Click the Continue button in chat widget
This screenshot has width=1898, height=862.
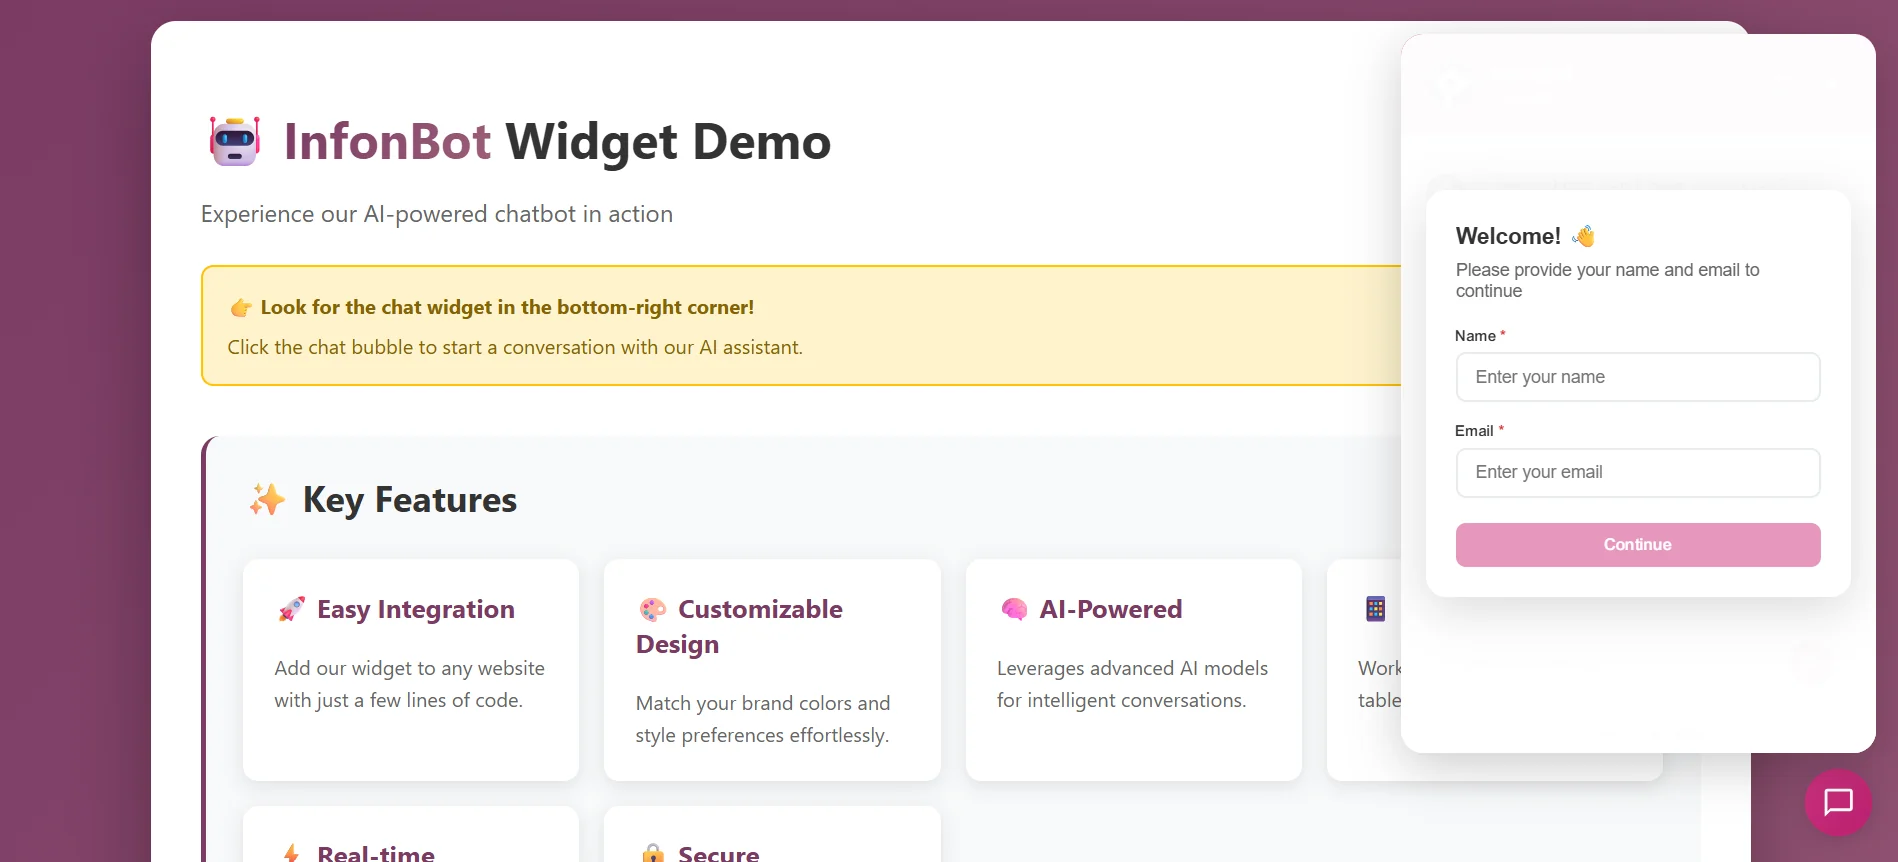tap(1638, 545)
